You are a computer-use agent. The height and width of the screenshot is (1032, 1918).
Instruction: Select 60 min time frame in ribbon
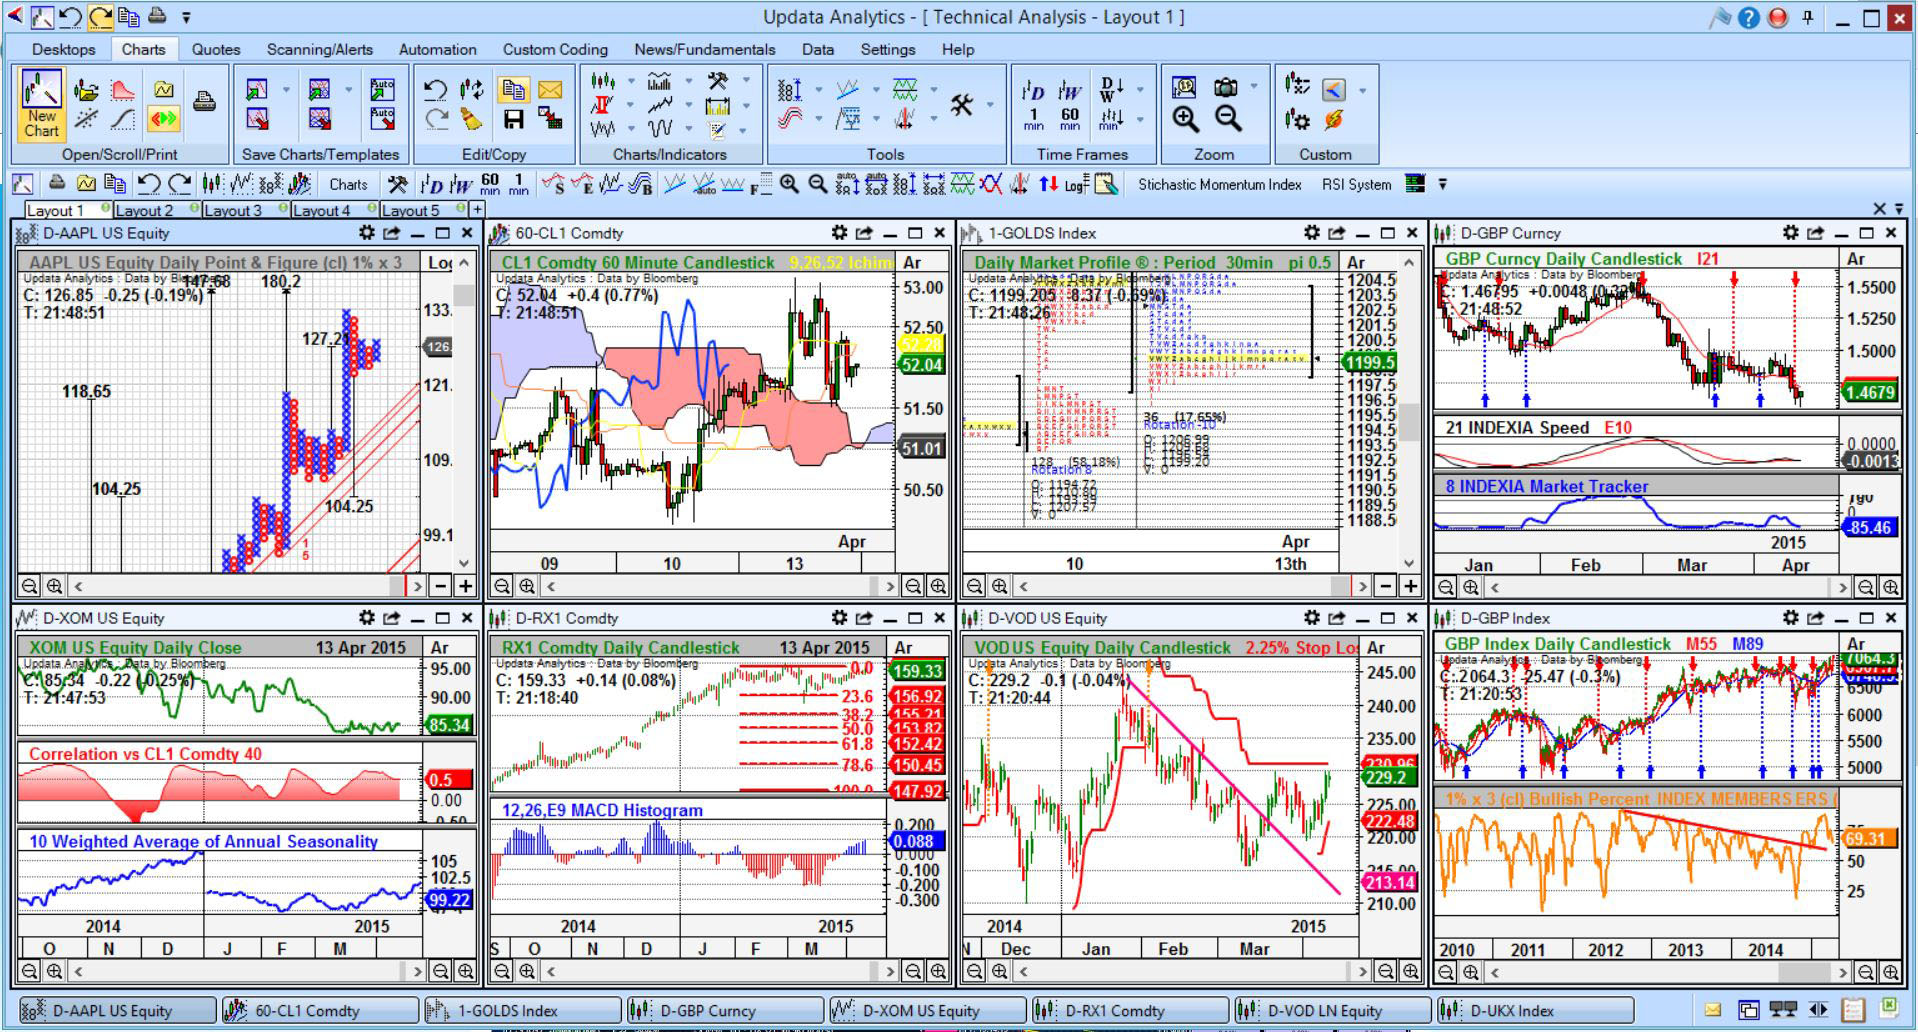[1070, 119]
